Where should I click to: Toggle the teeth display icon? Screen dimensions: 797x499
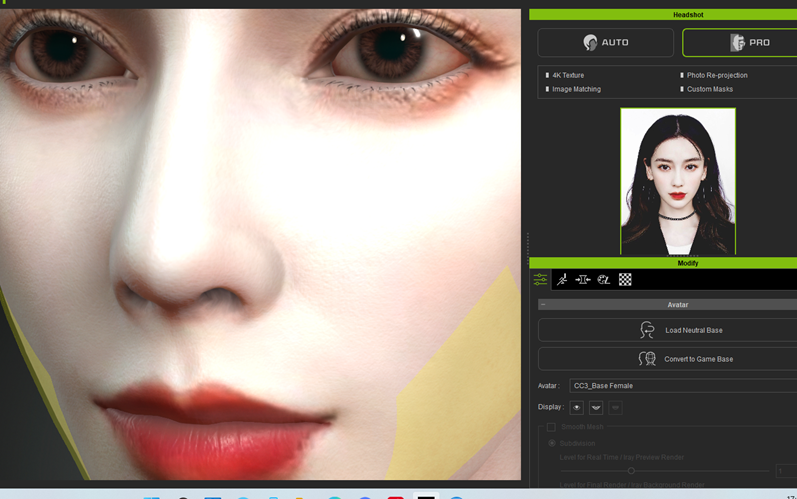tap(596, 408)
